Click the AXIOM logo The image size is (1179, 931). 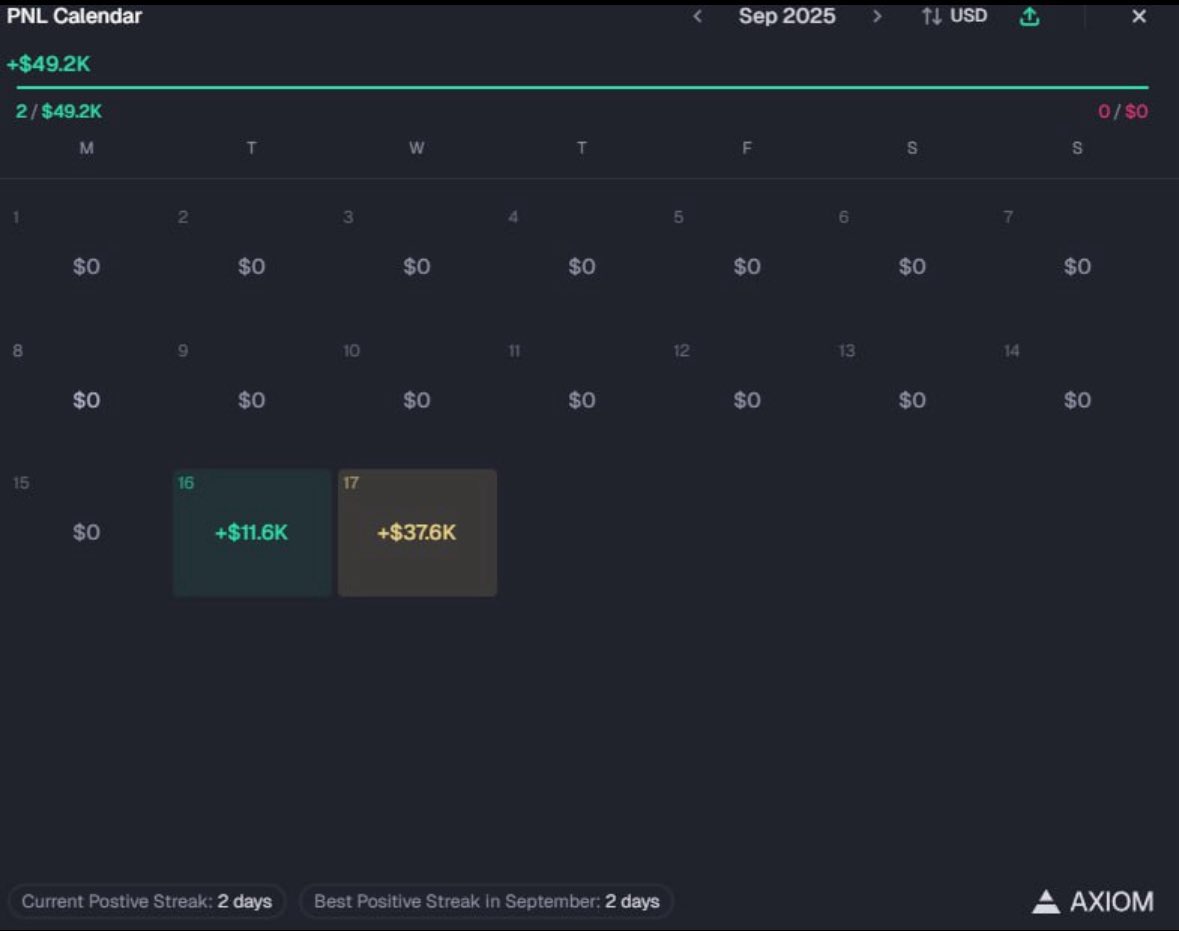point(1093,901)
